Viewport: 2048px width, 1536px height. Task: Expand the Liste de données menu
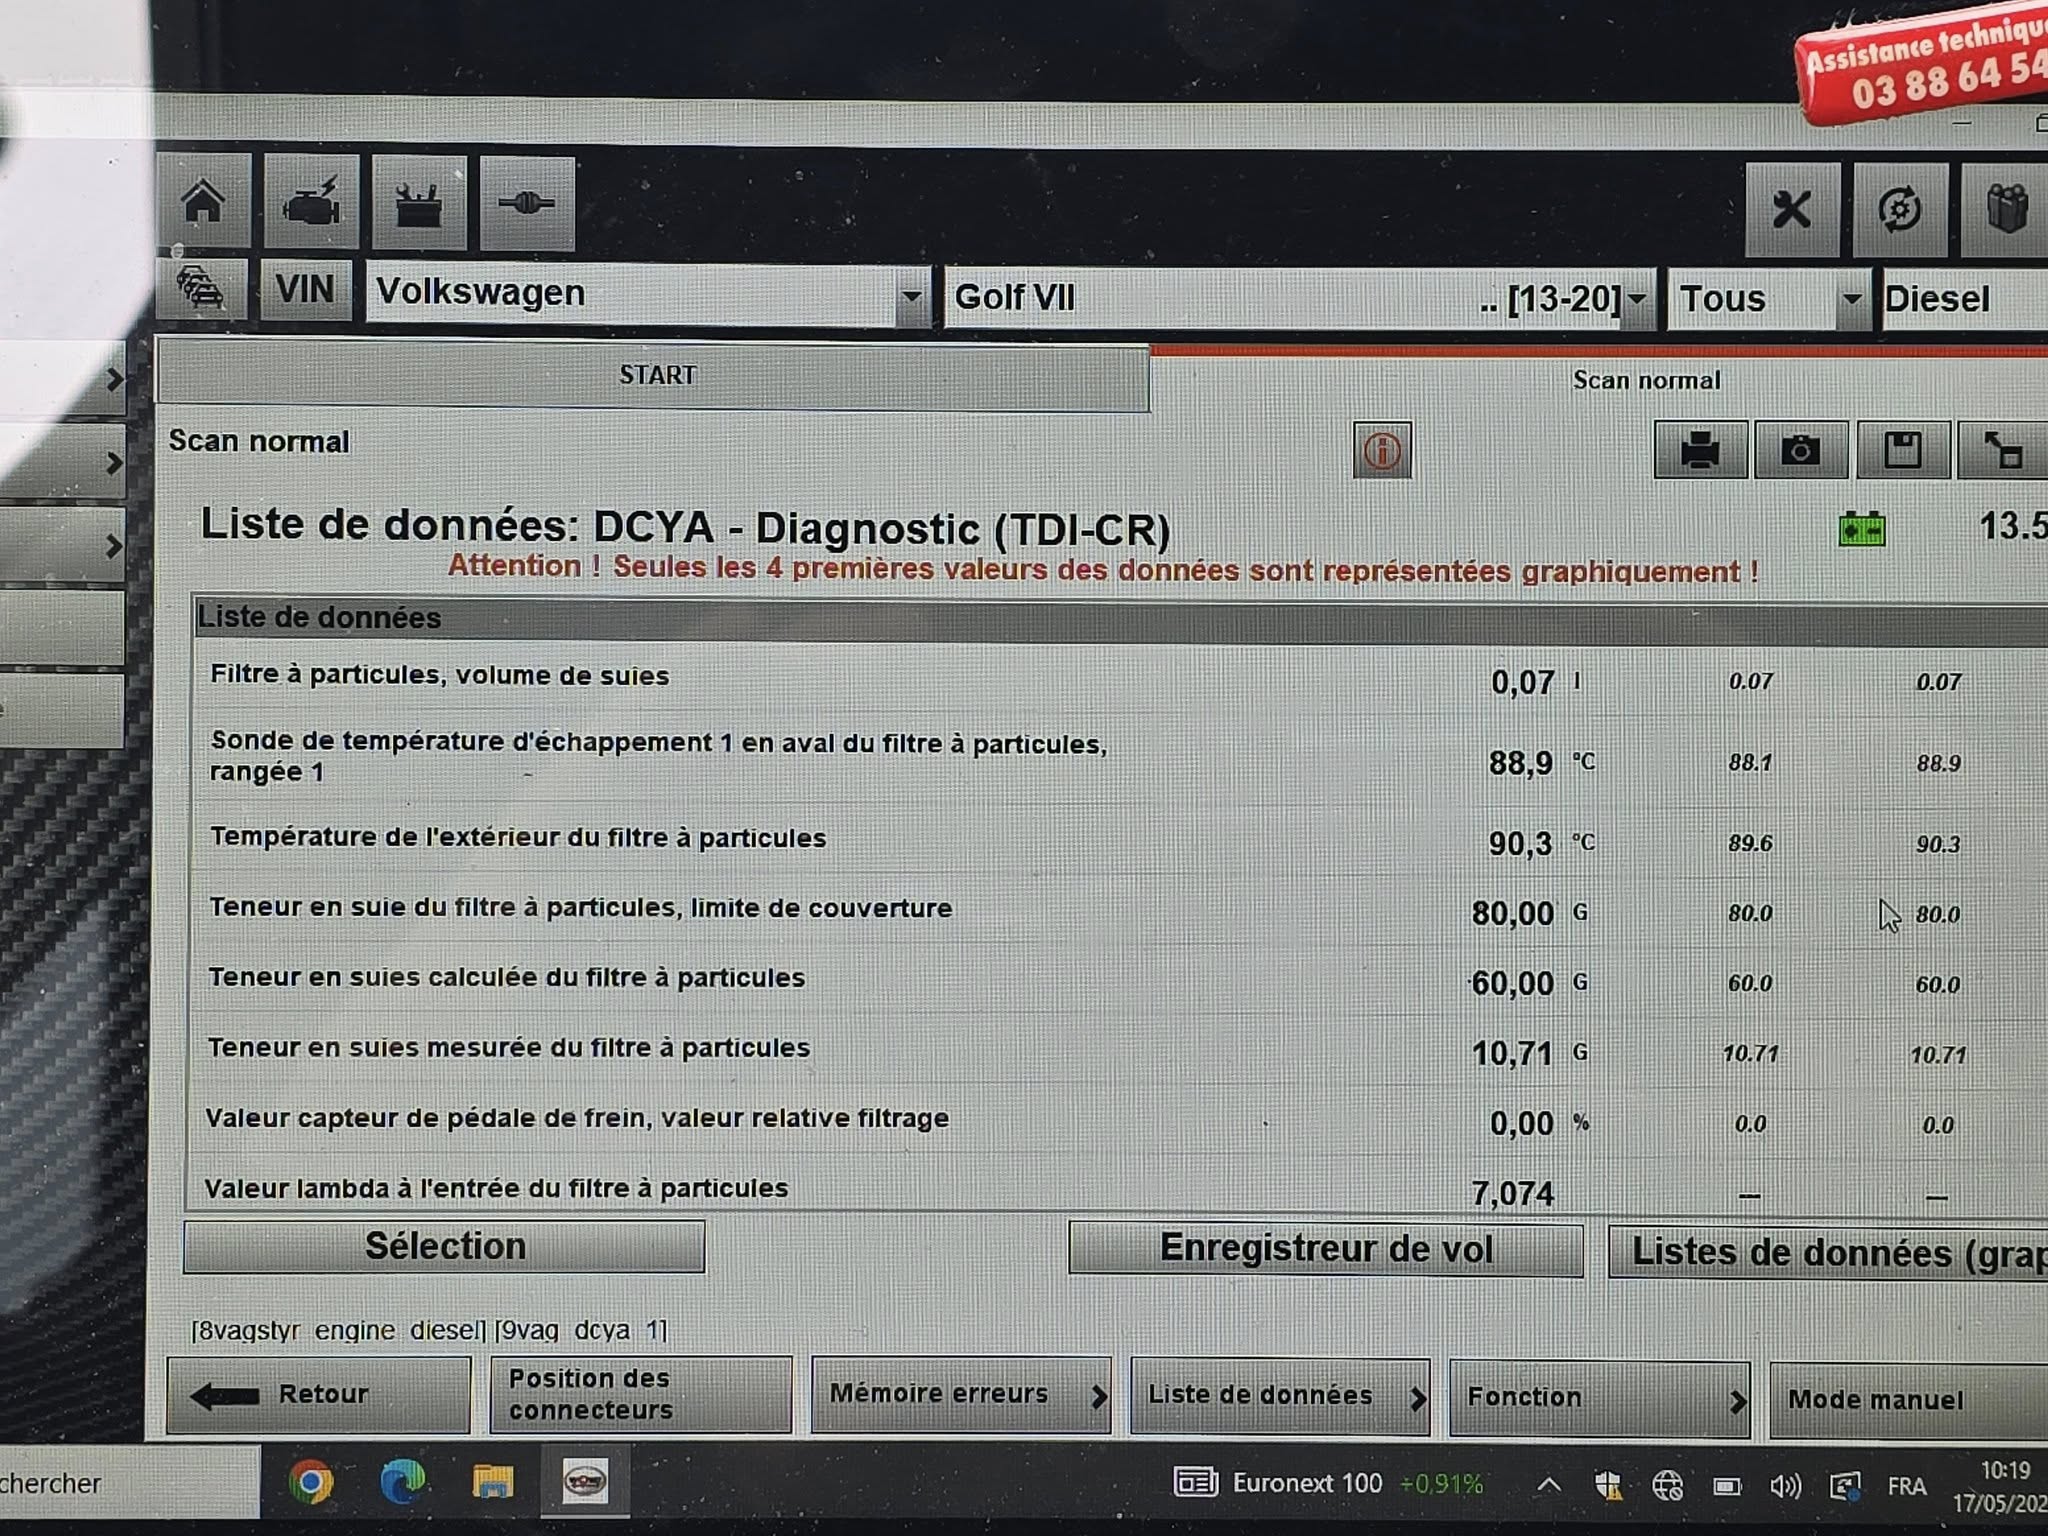[x=1280, y=1396]
